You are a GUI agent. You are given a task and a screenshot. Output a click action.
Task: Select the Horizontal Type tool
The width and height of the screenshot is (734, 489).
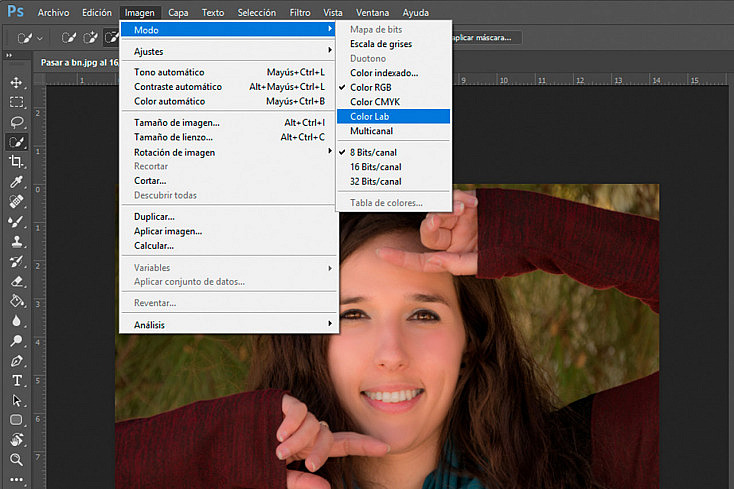[16, 380]
